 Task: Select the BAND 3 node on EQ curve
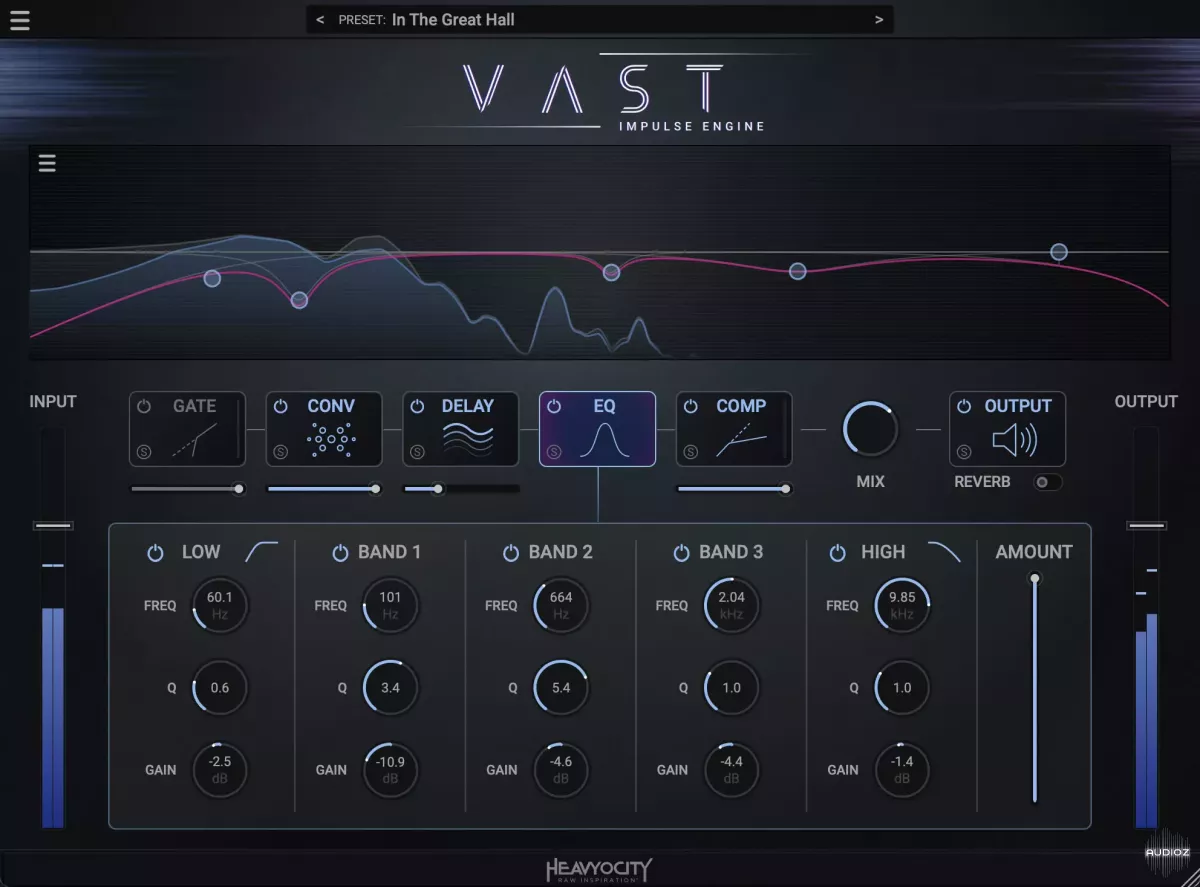pyautogui.click(x=797, y=270)
